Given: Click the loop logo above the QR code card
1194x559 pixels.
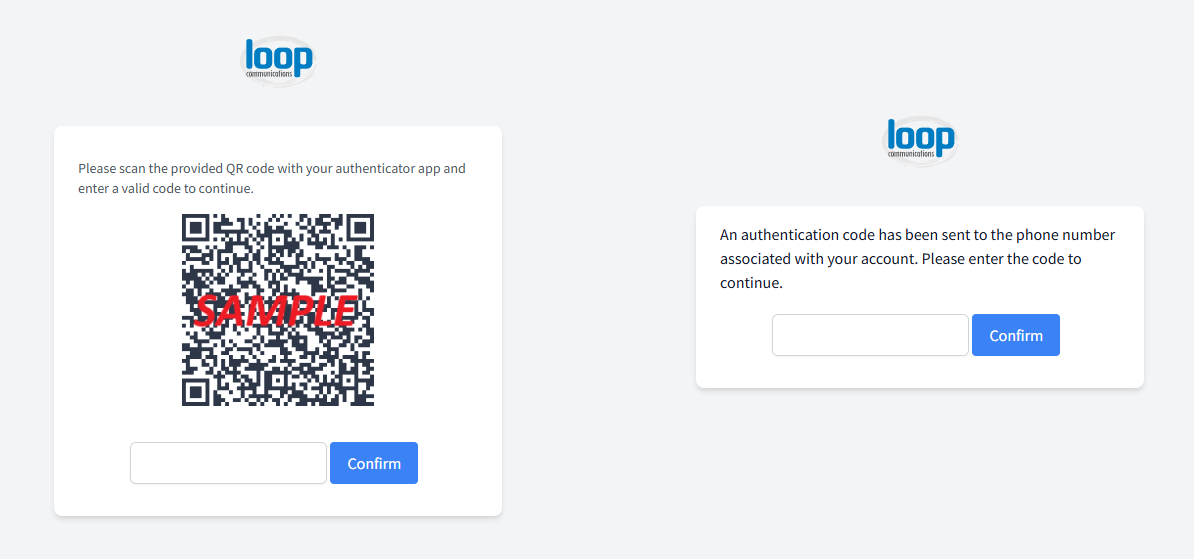Looking at the screenshot, I should point(278,61).
